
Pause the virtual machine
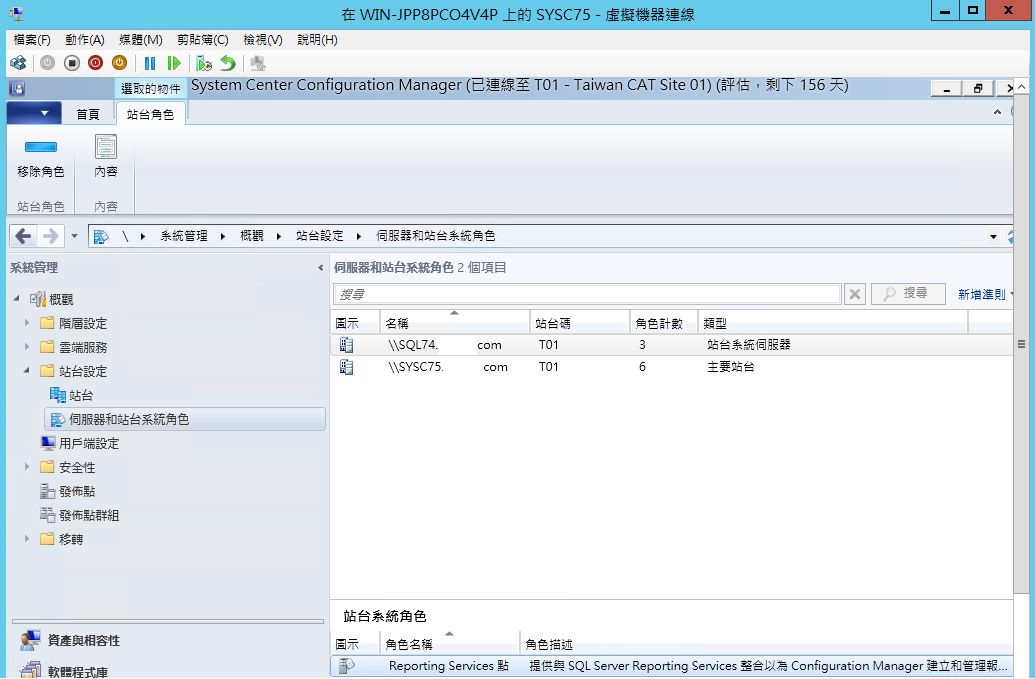(x=150, y=63)
